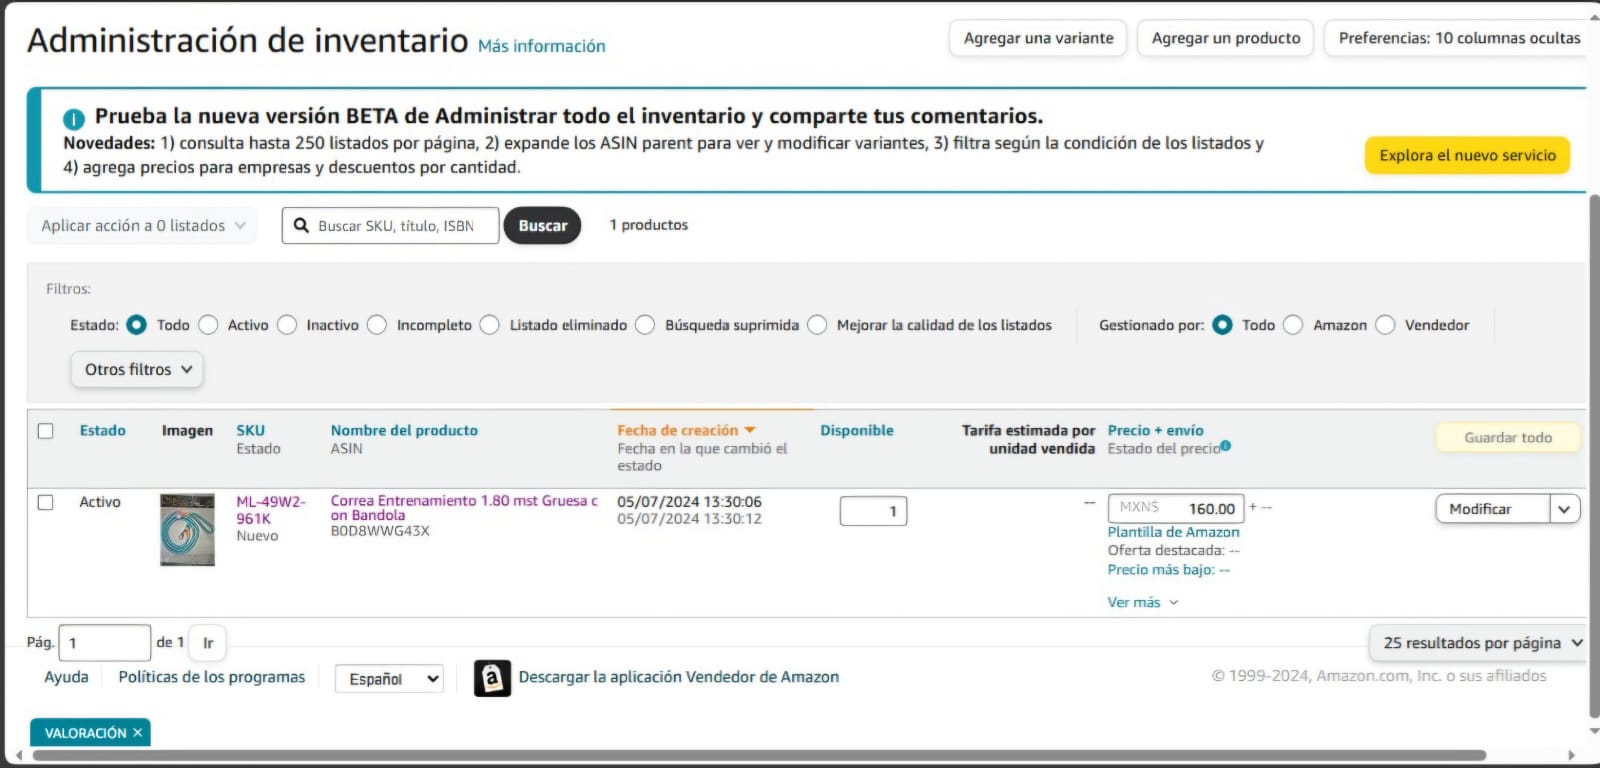Select the Listado eliminado filter
1600x768 pixels.
tap(489, 325)
